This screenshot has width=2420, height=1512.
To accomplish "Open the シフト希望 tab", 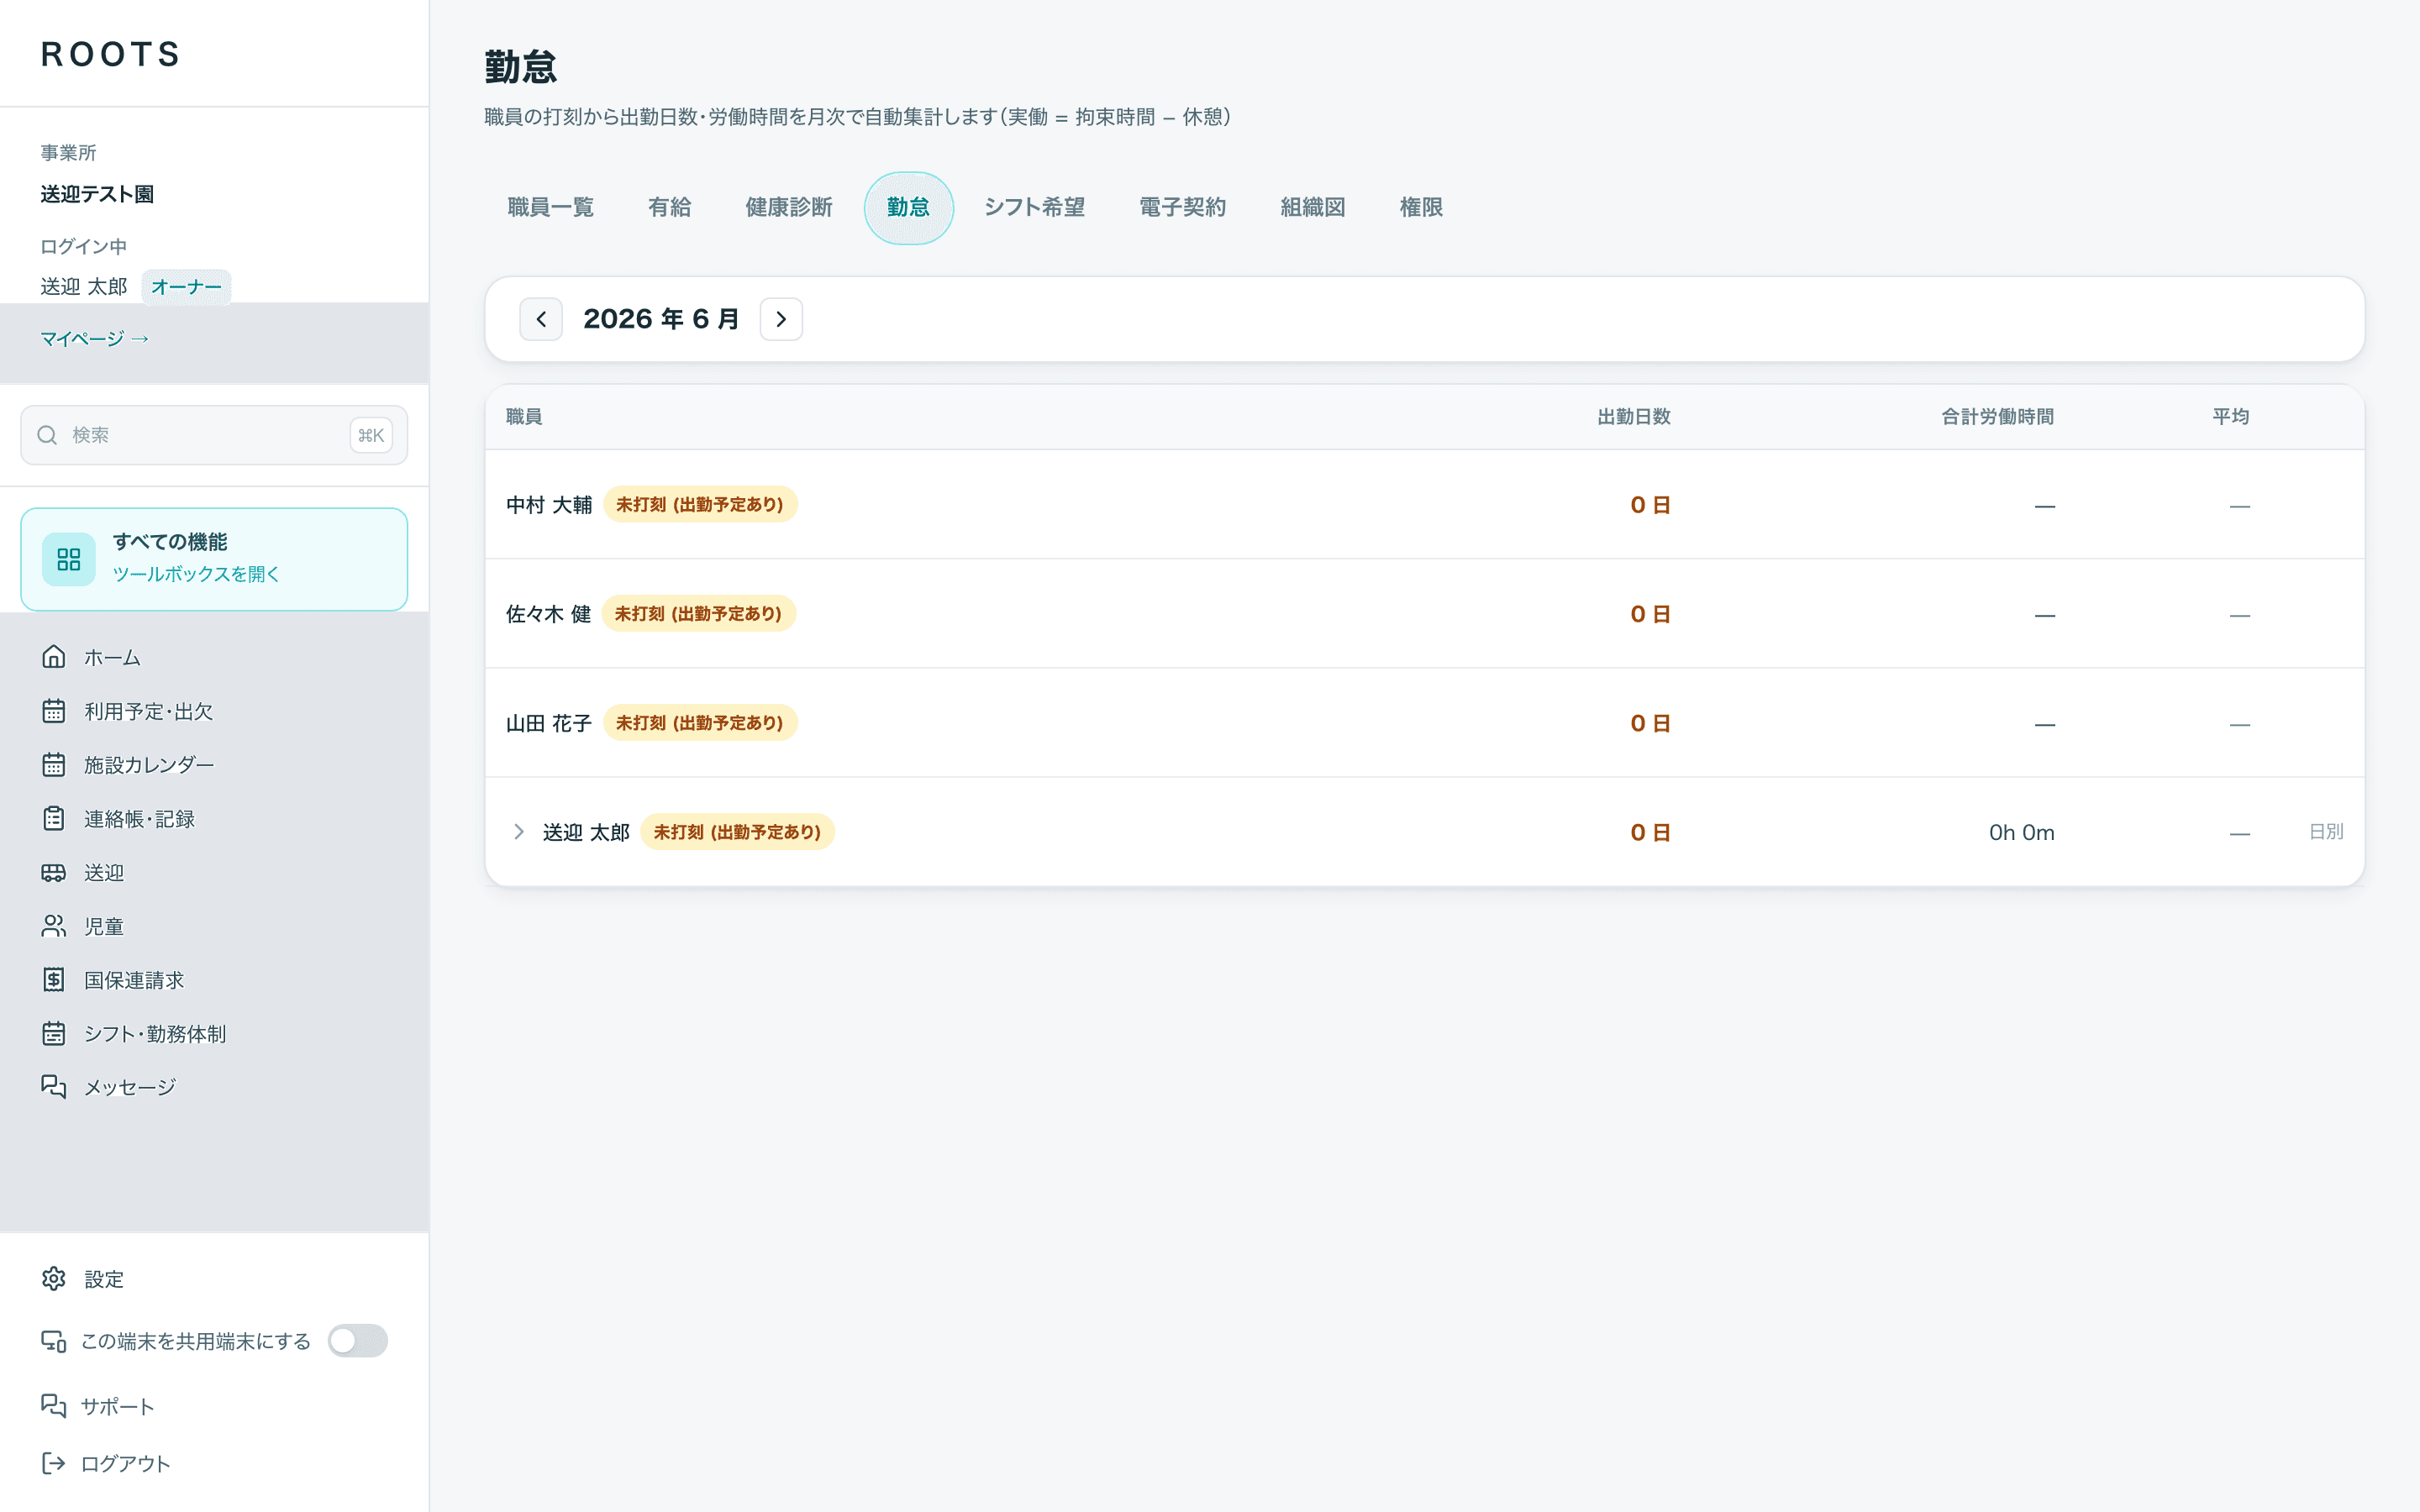I will (1035, 207).
